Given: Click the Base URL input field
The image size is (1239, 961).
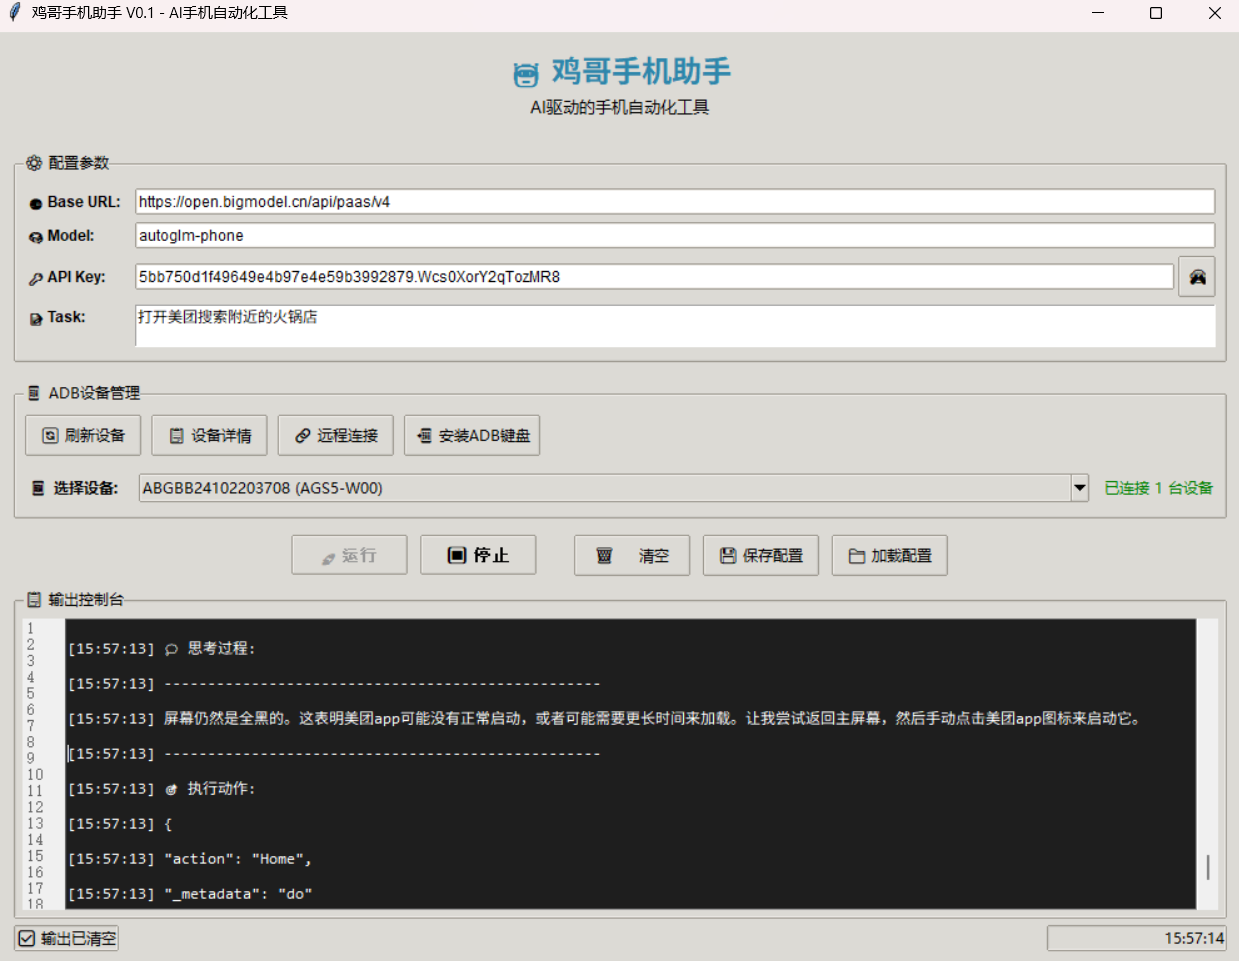Looking at the screenshot, I should pos(674,202).
